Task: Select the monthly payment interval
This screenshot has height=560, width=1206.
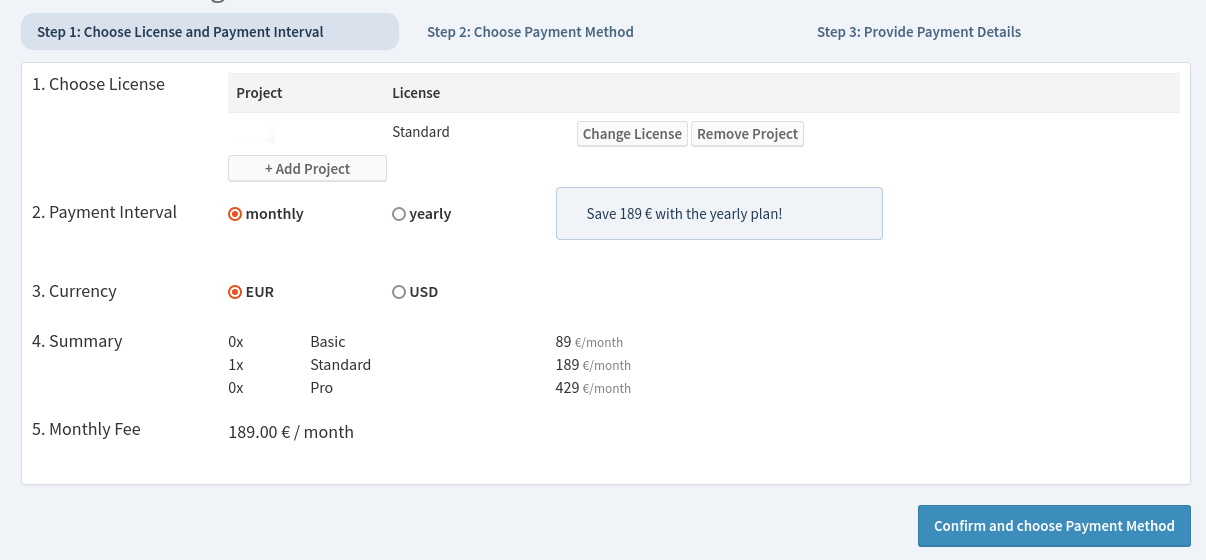Action: (x=266, y=214)
